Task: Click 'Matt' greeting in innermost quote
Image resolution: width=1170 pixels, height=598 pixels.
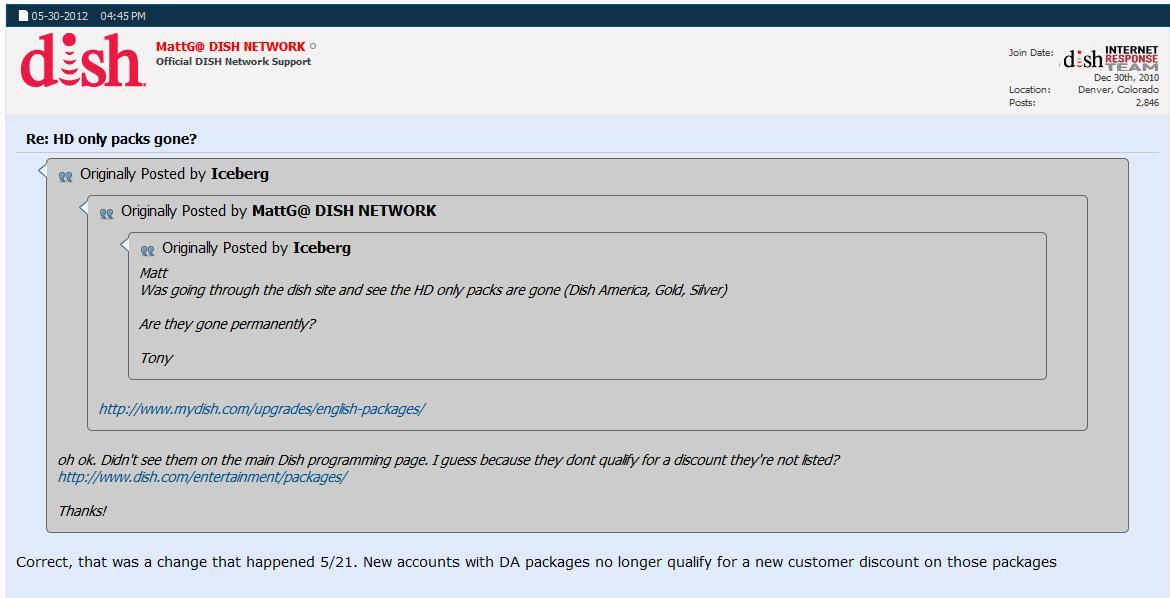Action: tap(154, 272)
